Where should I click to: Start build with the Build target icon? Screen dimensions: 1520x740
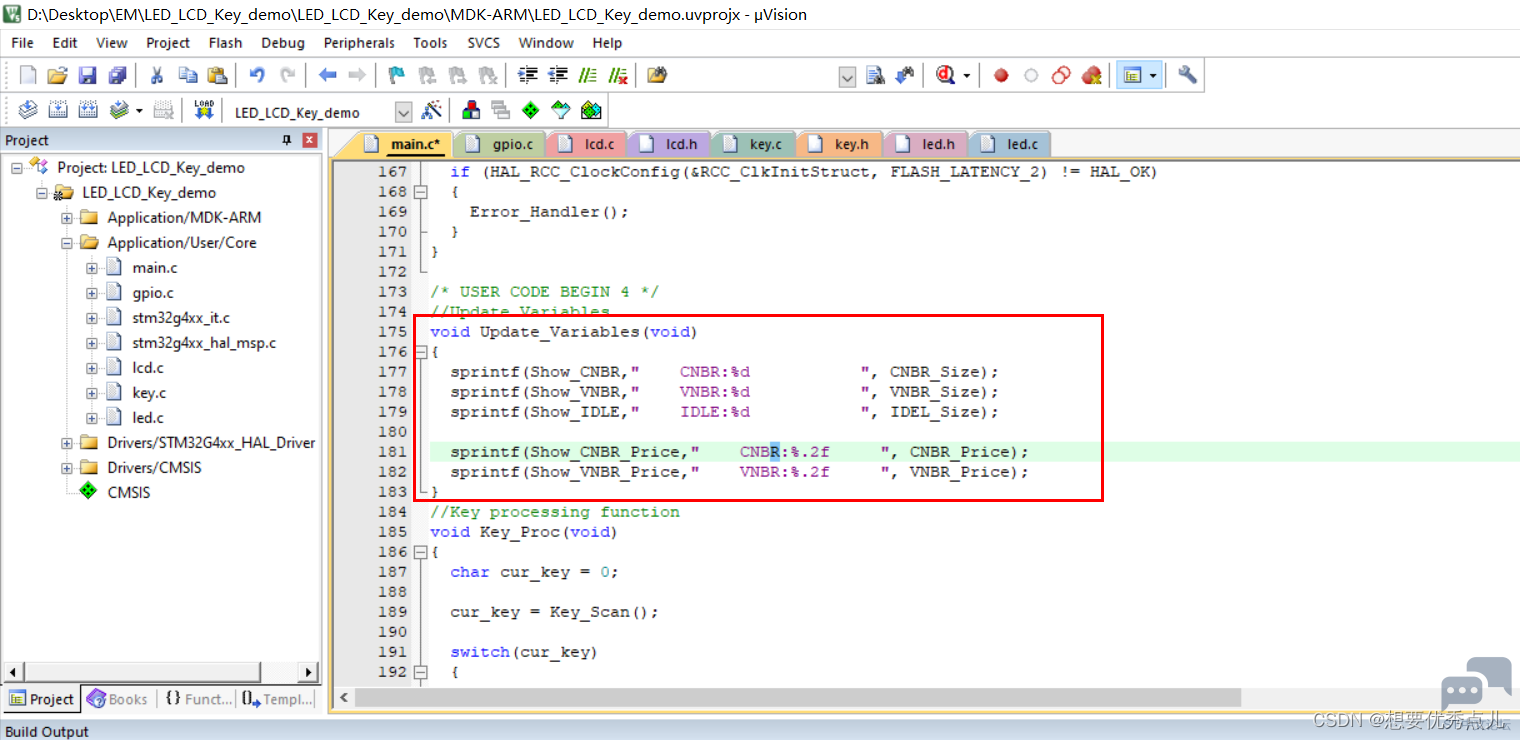[59, 110]
